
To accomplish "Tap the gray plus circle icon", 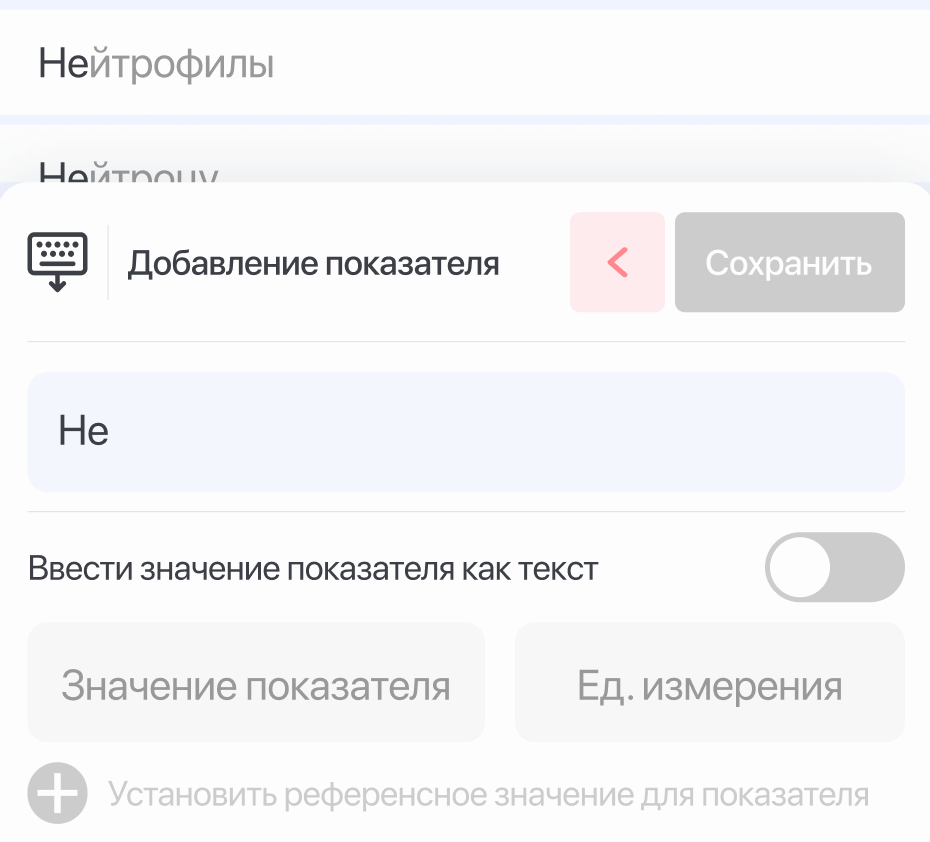I will coord(57,795).
